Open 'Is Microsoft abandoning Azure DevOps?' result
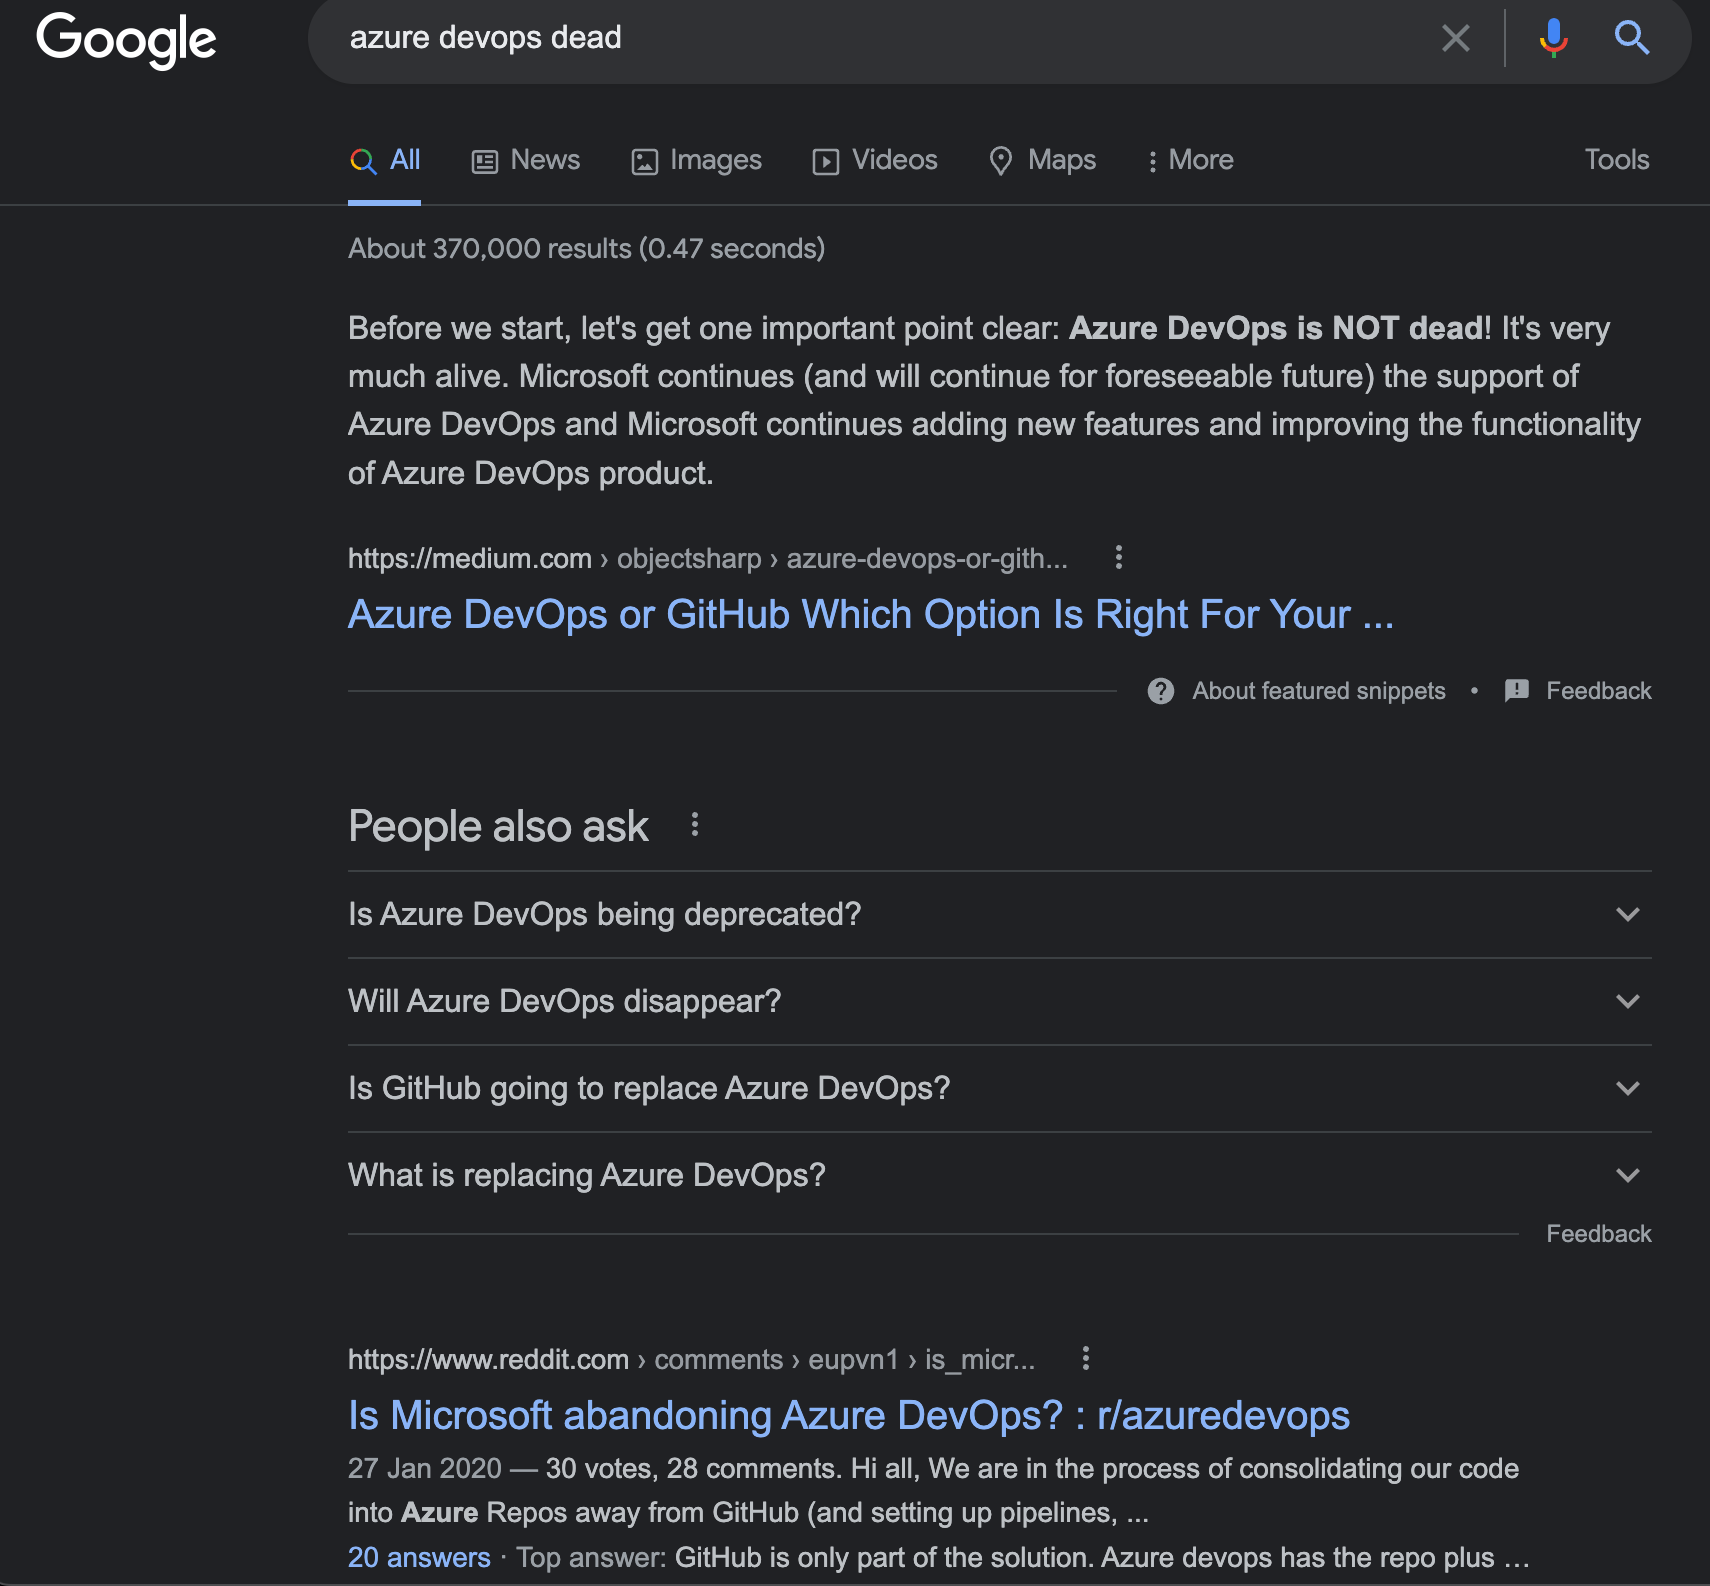The height and width of the screenshot is (1586, 1710). tap(849, 1415)
